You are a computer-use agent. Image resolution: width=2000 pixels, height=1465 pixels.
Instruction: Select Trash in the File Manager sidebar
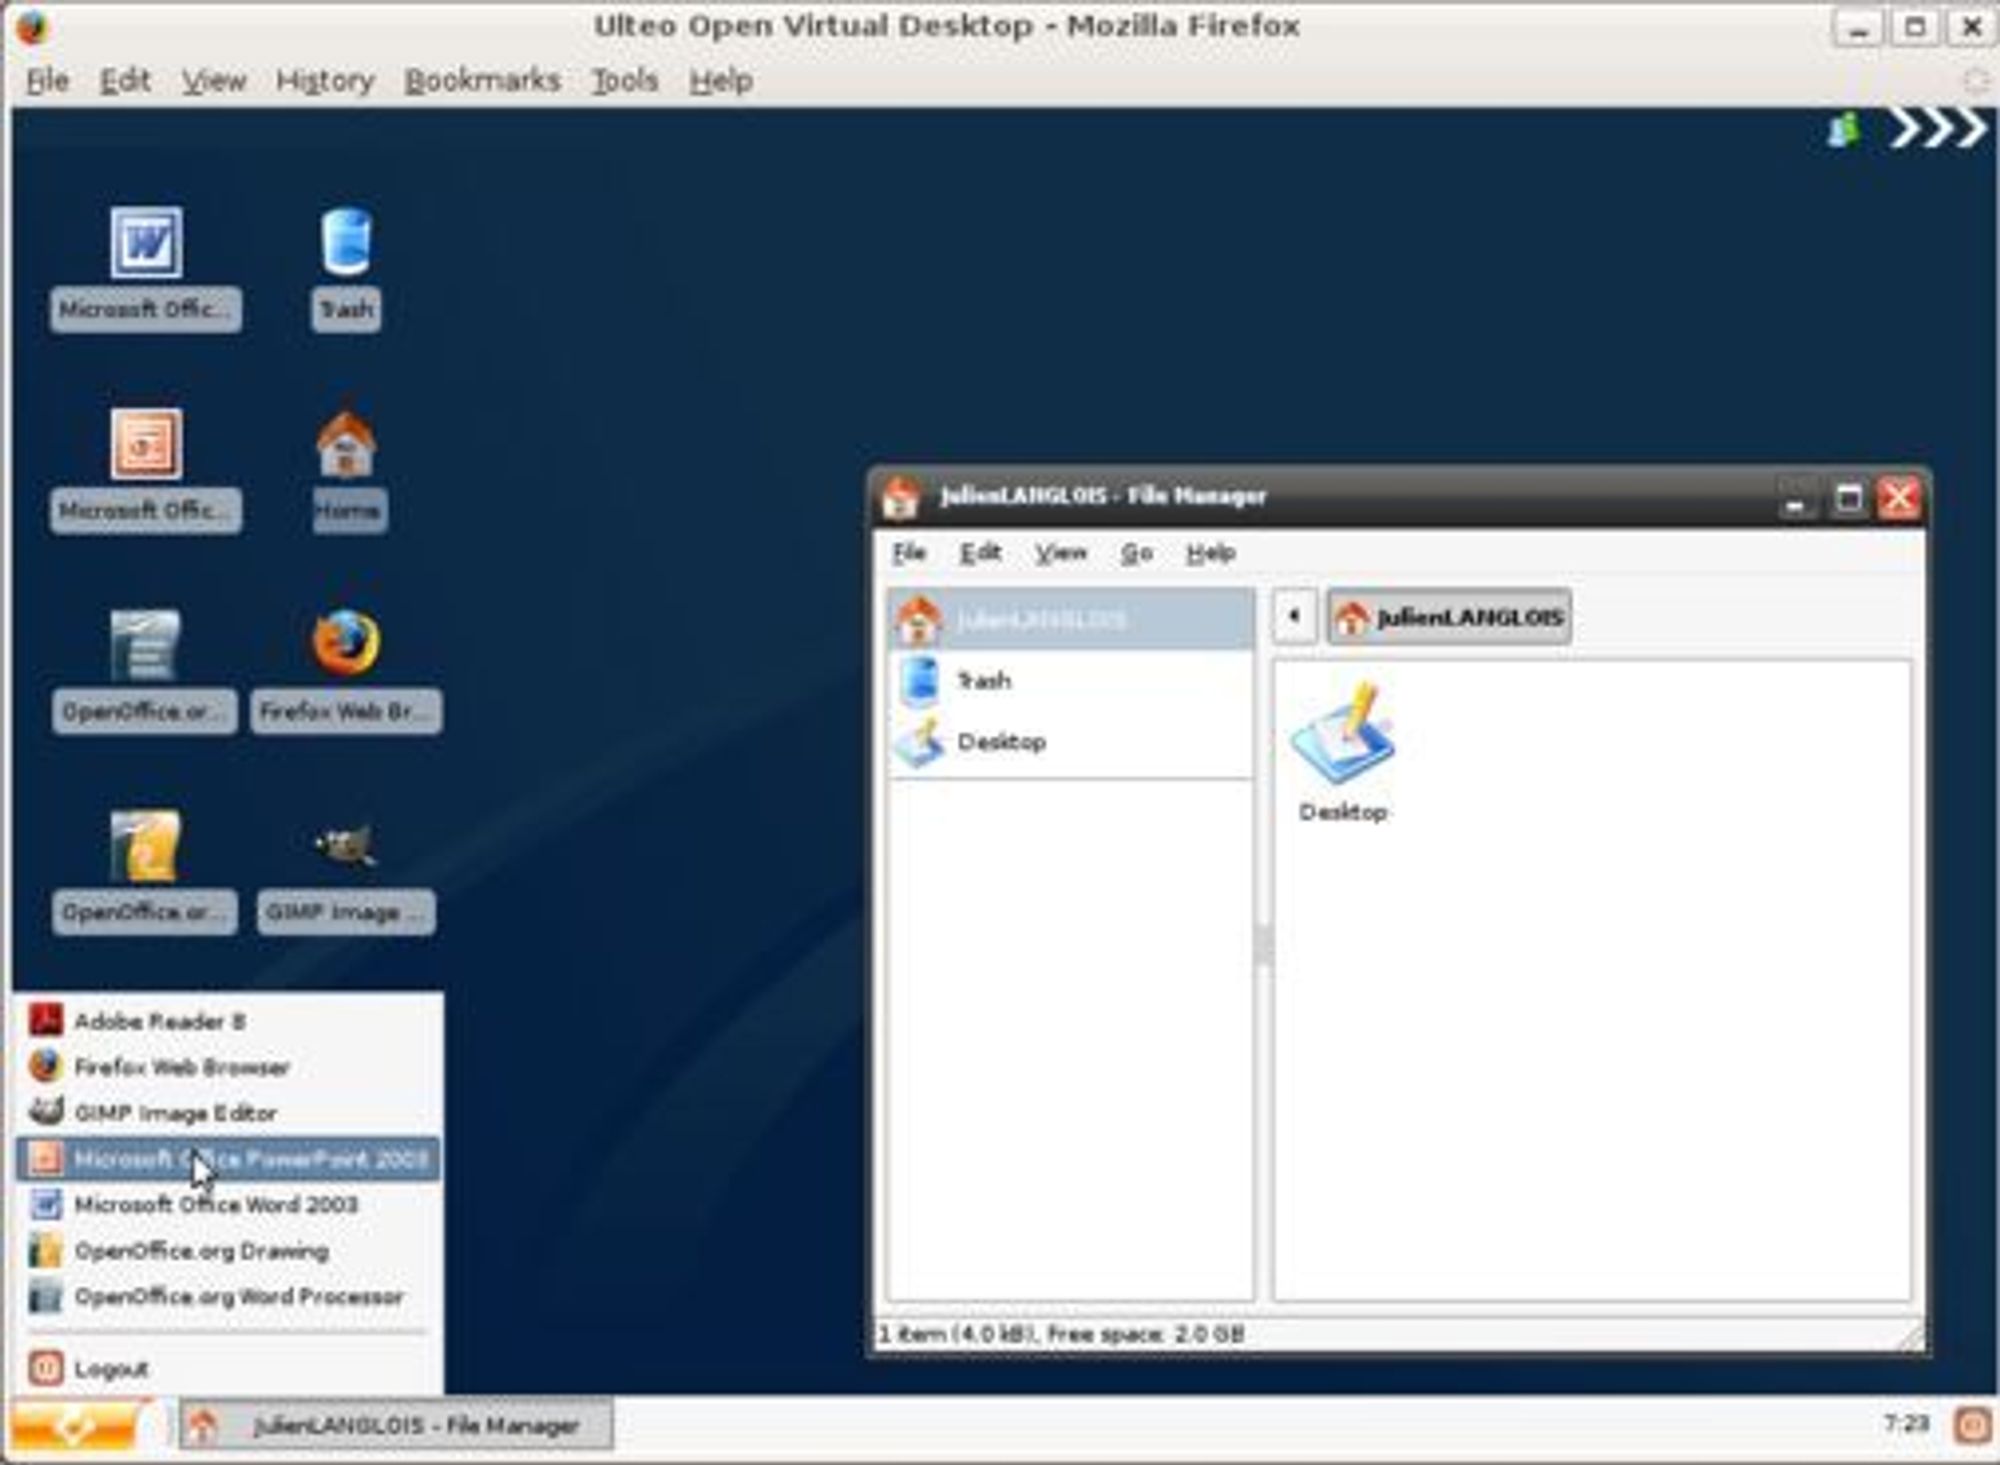(x=1070, y=681)
